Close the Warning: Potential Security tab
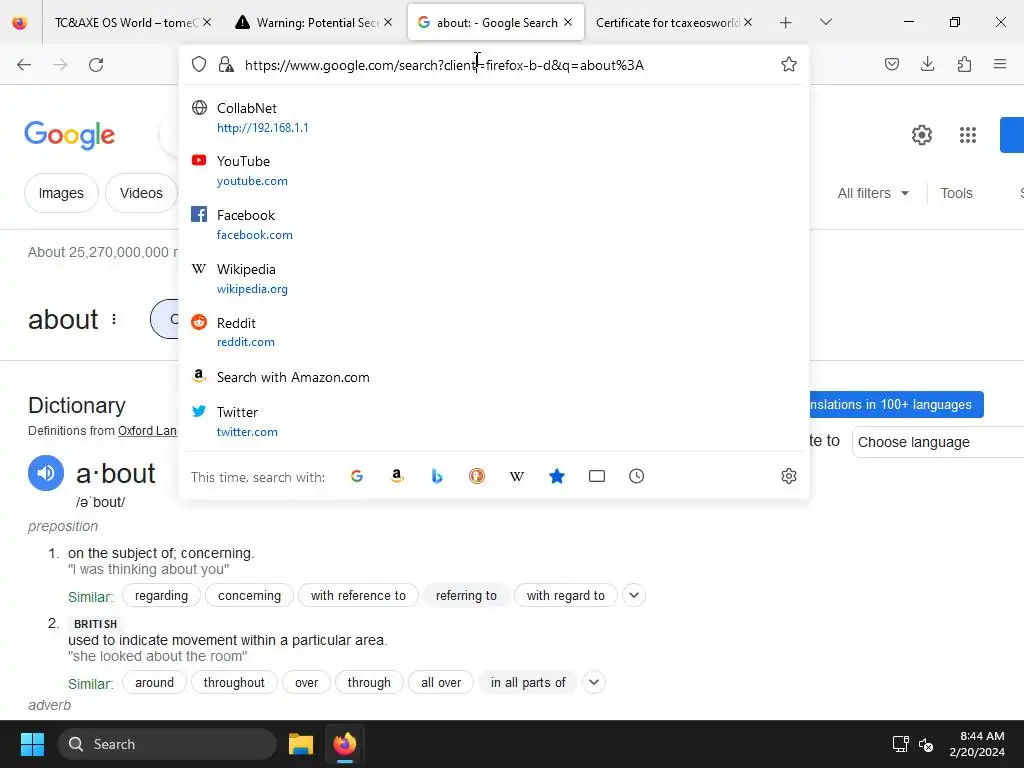The width and height of the screenshot is (1024, 768). [x=388, y=22]
